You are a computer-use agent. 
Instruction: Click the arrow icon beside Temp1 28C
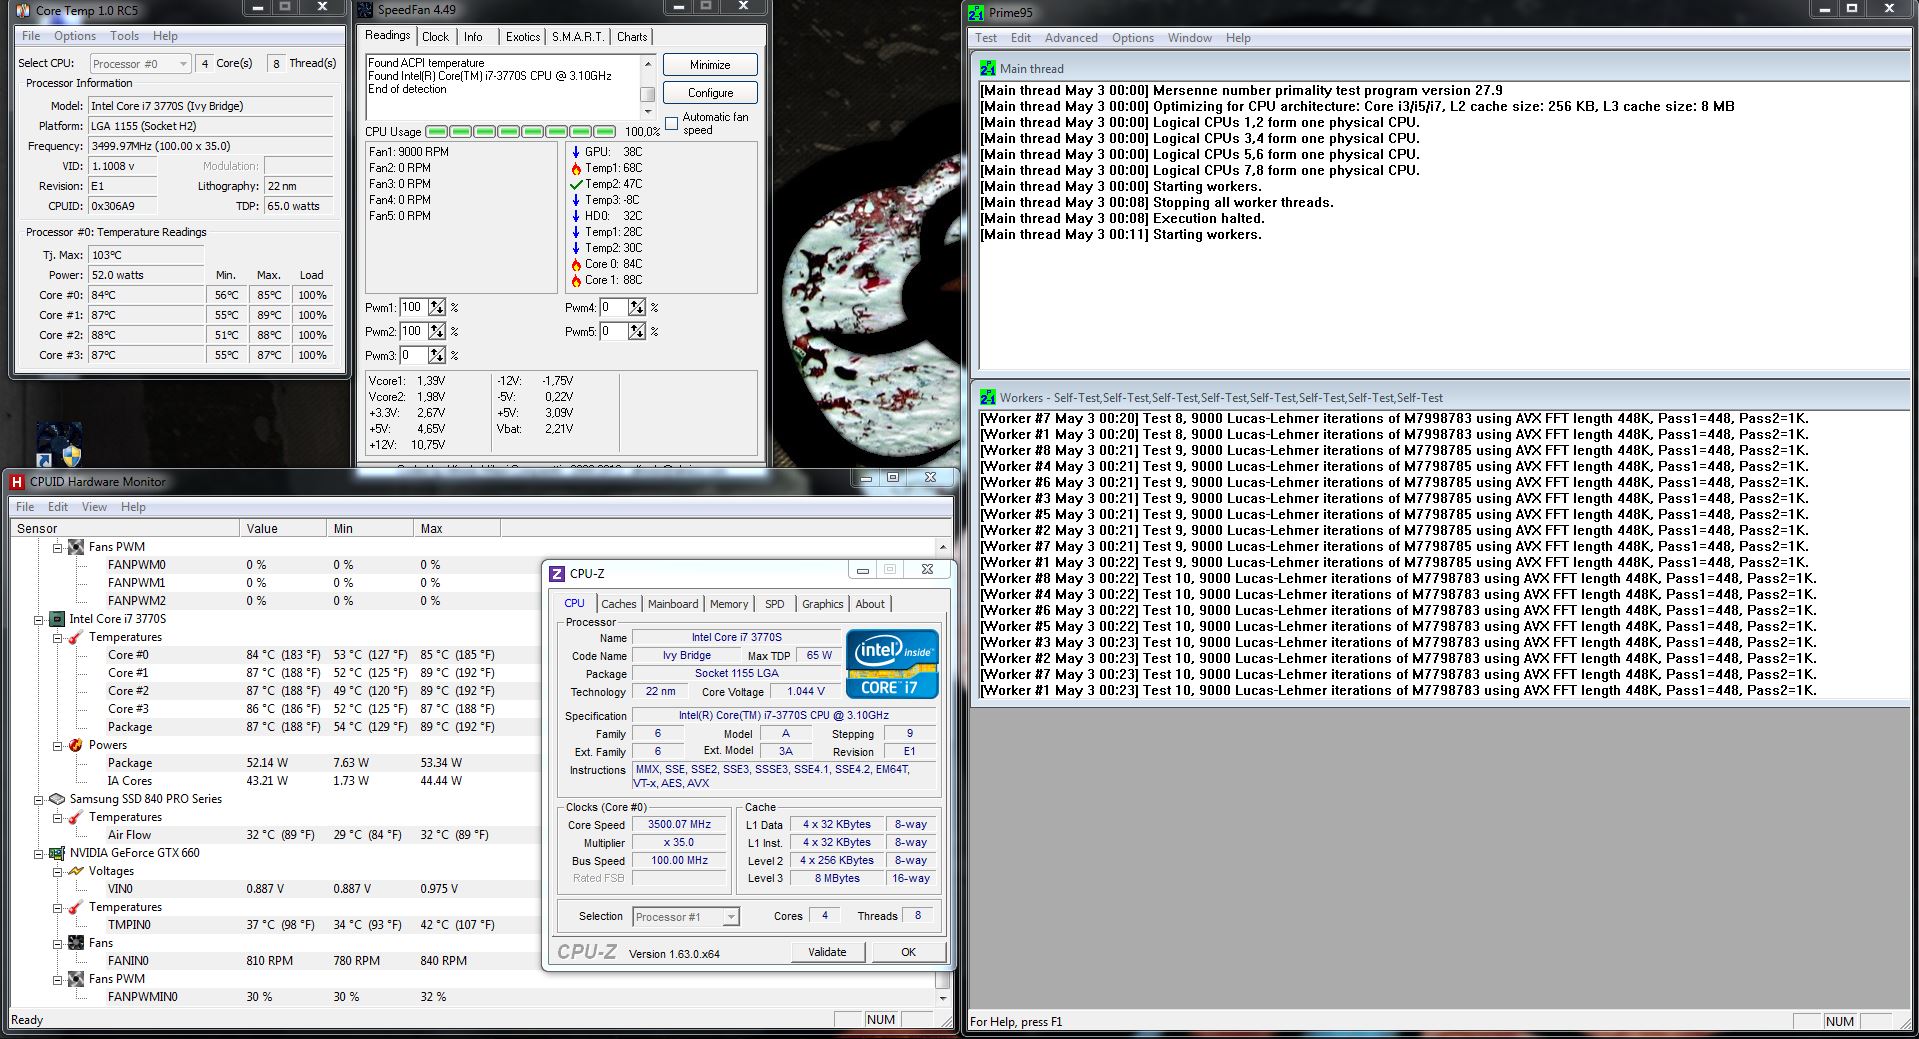tap(576, 232)
